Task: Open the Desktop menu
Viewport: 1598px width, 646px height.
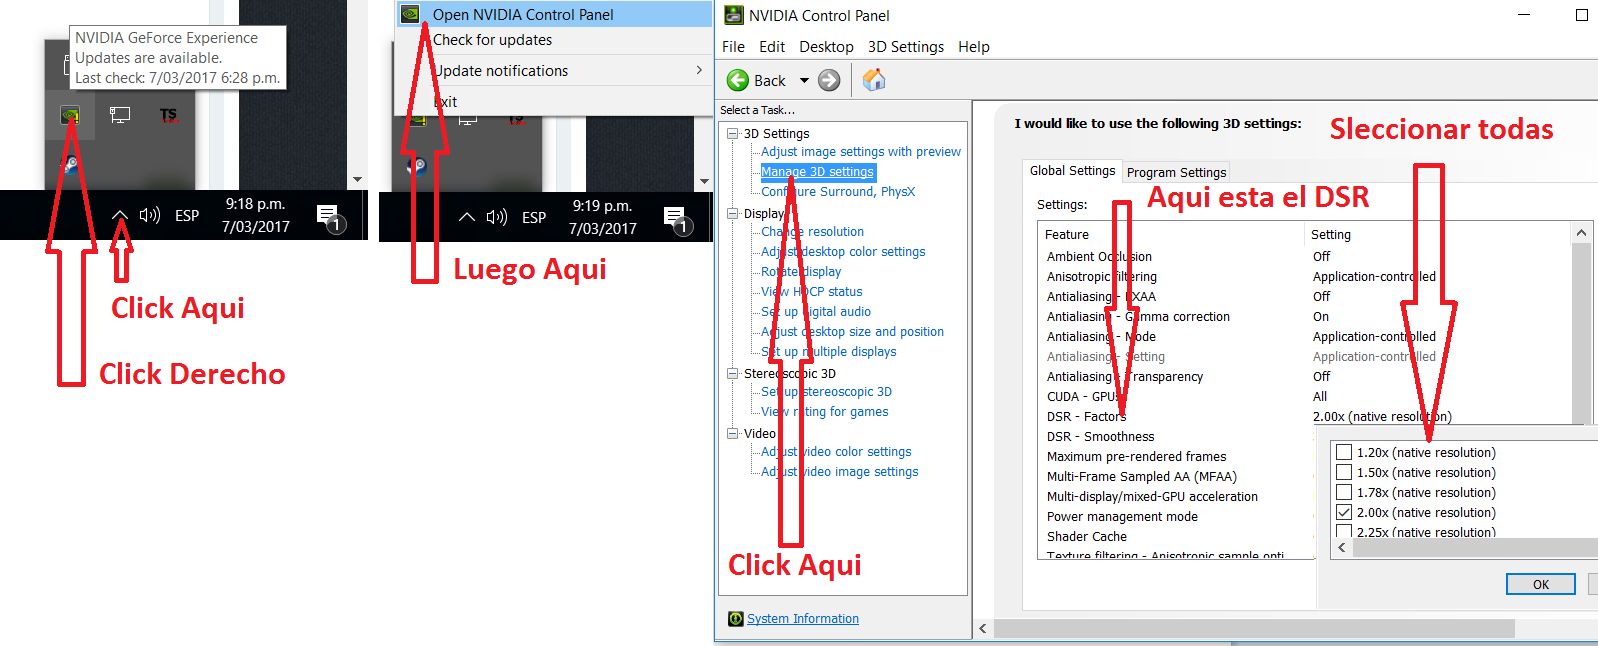Action: tap(826, 47)
